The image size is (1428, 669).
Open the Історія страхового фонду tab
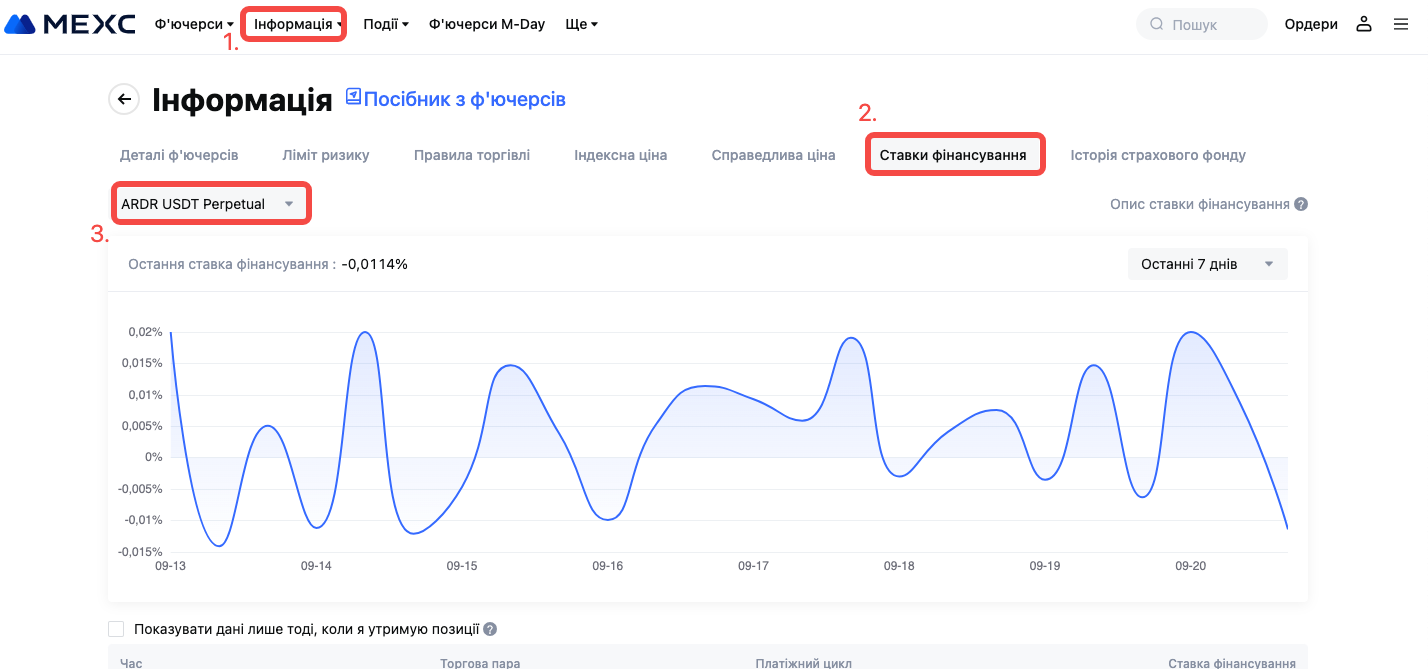[1158, 155]
